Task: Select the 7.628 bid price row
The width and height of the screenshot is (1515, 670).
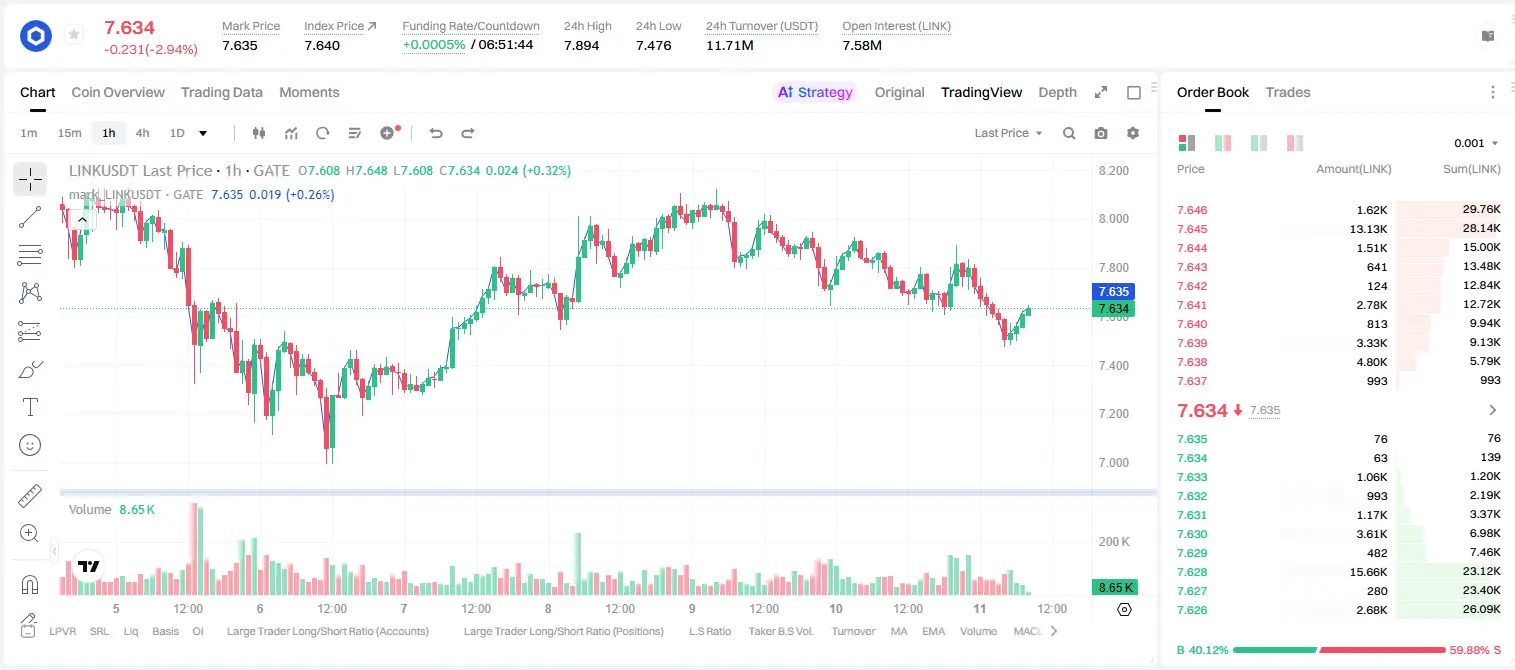Action: (1339, 572)
